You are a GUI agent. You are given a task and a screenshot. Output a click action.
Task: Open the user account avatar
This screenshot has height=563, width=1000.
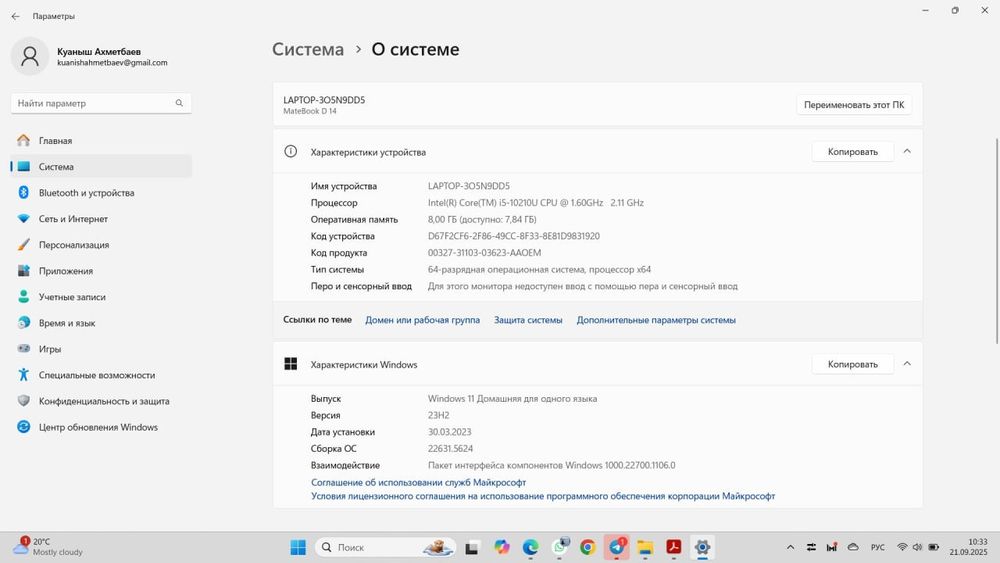[29, 56]
